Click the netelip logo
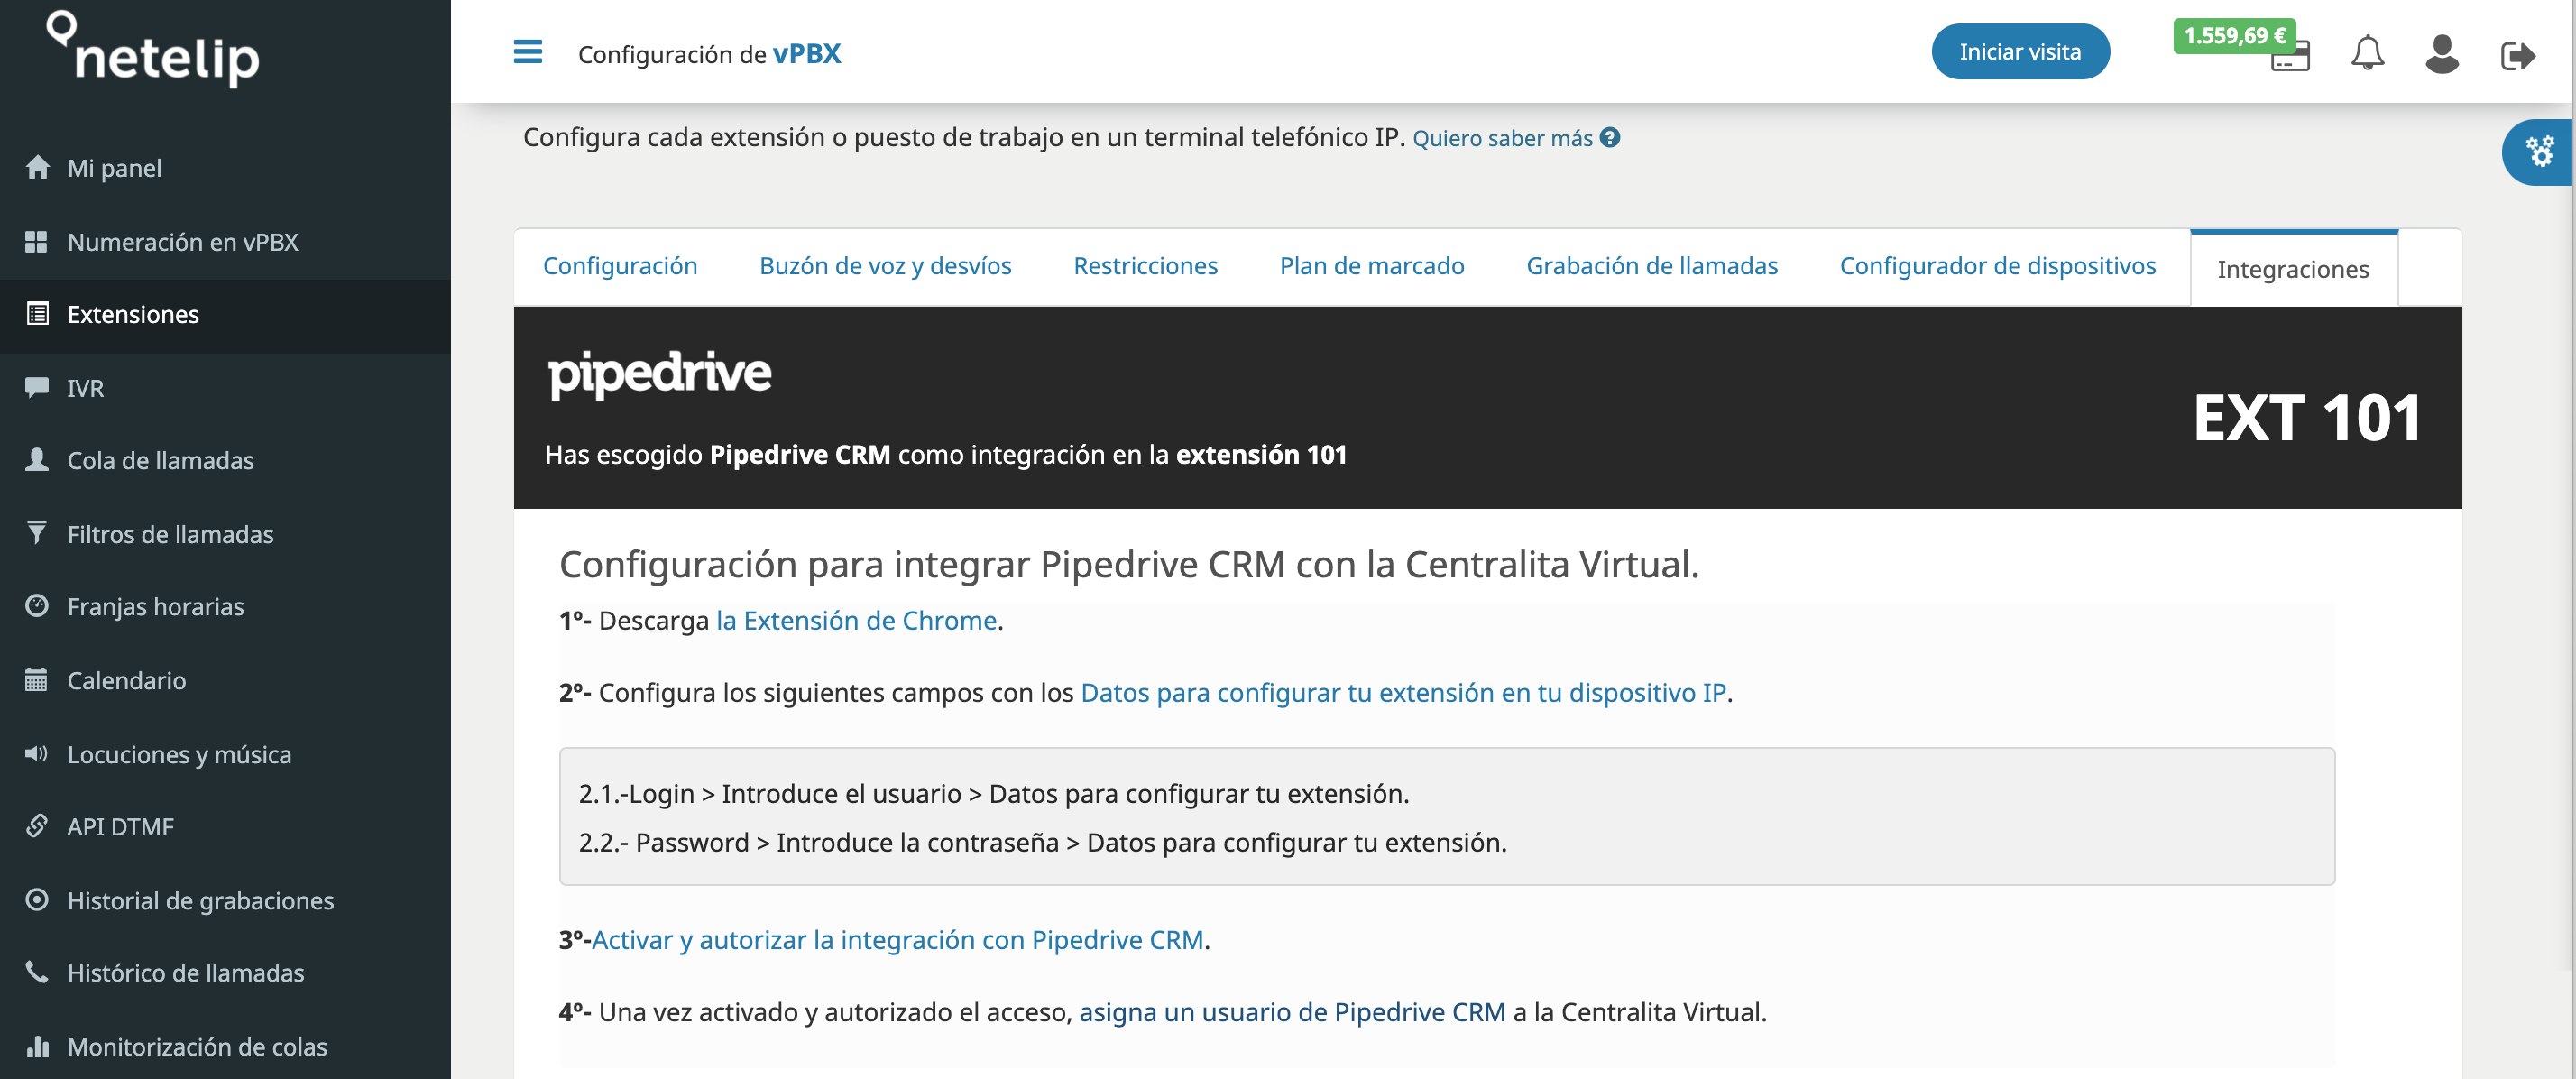 tap(153, 49)
